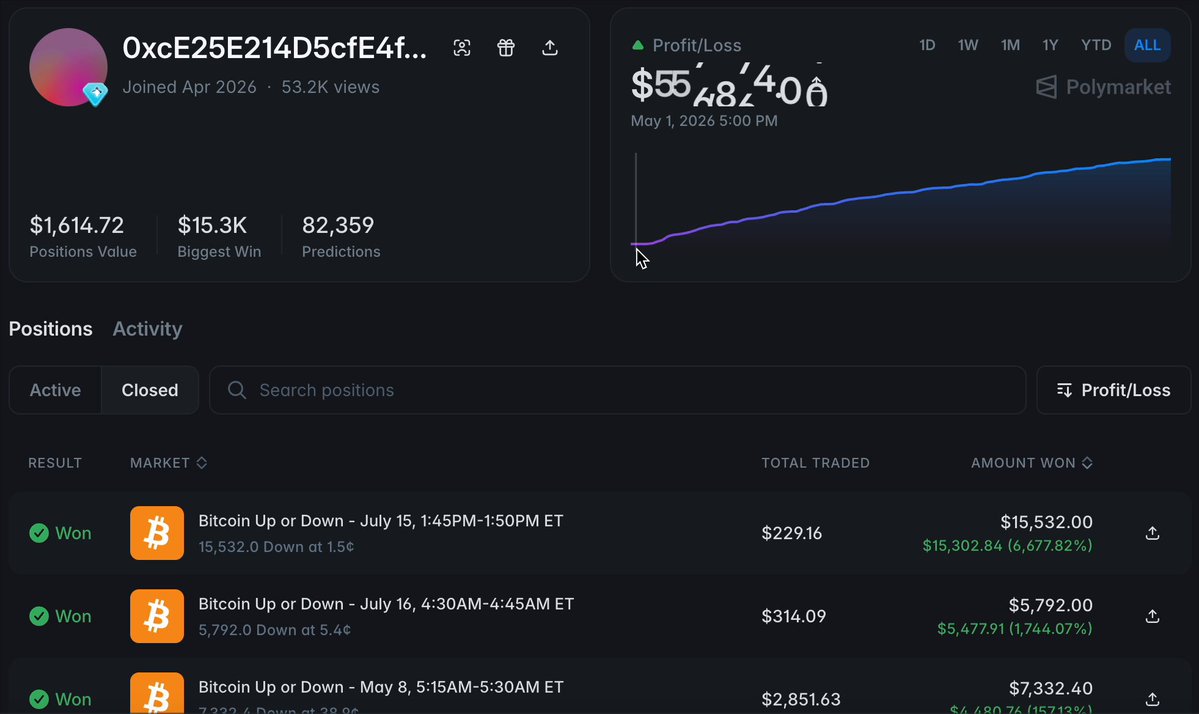The width and height of the screenshot is (1199, 714).
Task: Click the QR scan icon beside wallet address
Action: (462, 48)
